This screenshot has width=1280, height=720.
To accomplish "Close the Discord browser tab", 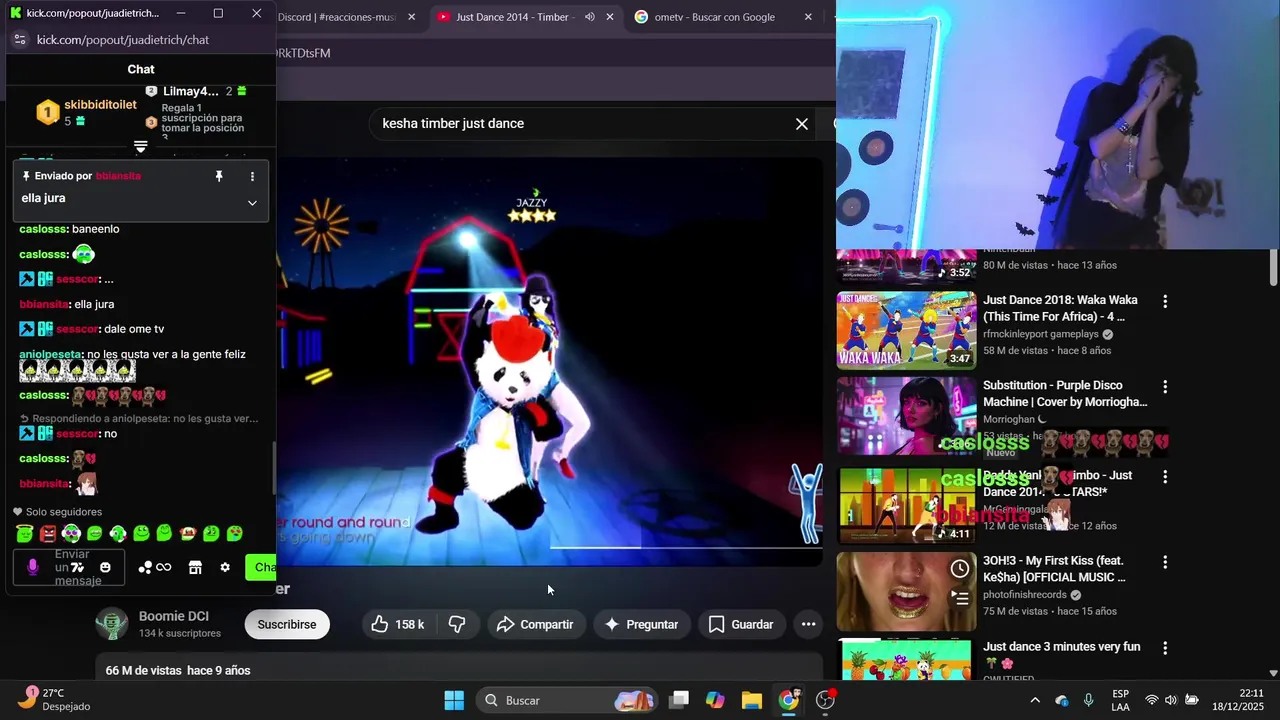I will [x=411, y=17].
